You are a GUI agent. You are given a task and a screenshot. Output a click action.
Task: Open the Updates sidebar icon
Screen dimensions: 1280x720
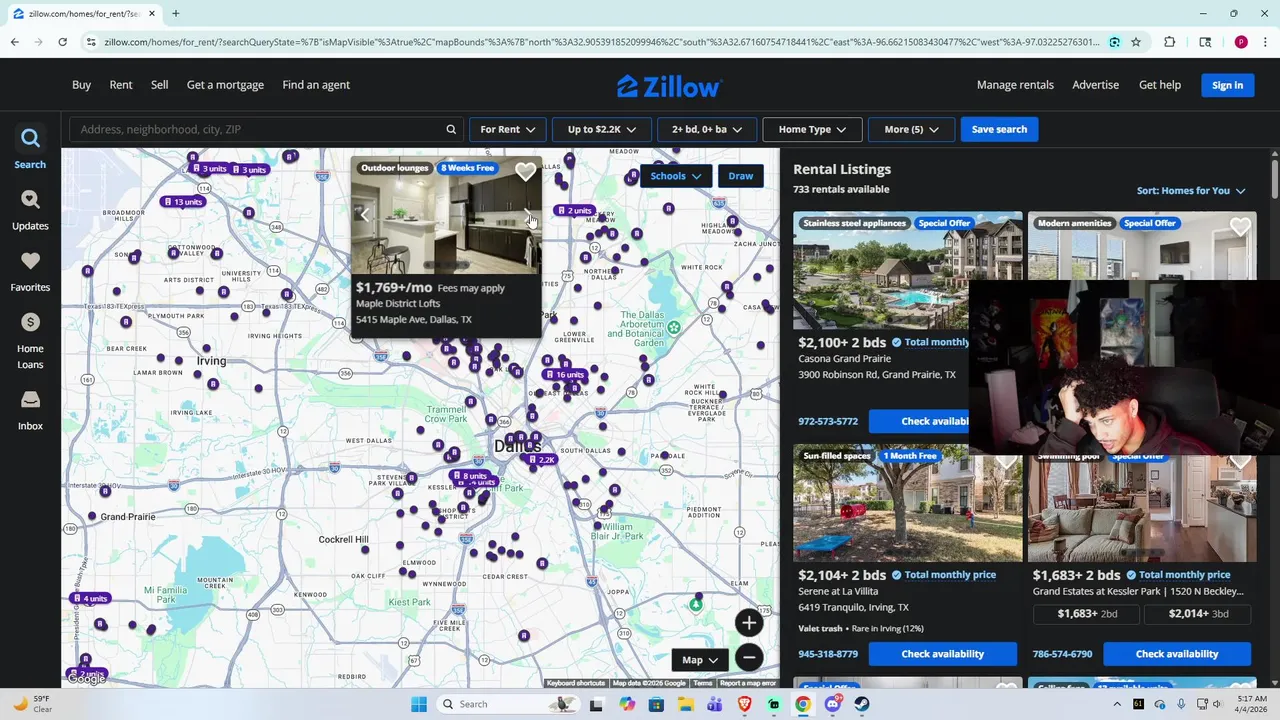[x=30, y=209]
